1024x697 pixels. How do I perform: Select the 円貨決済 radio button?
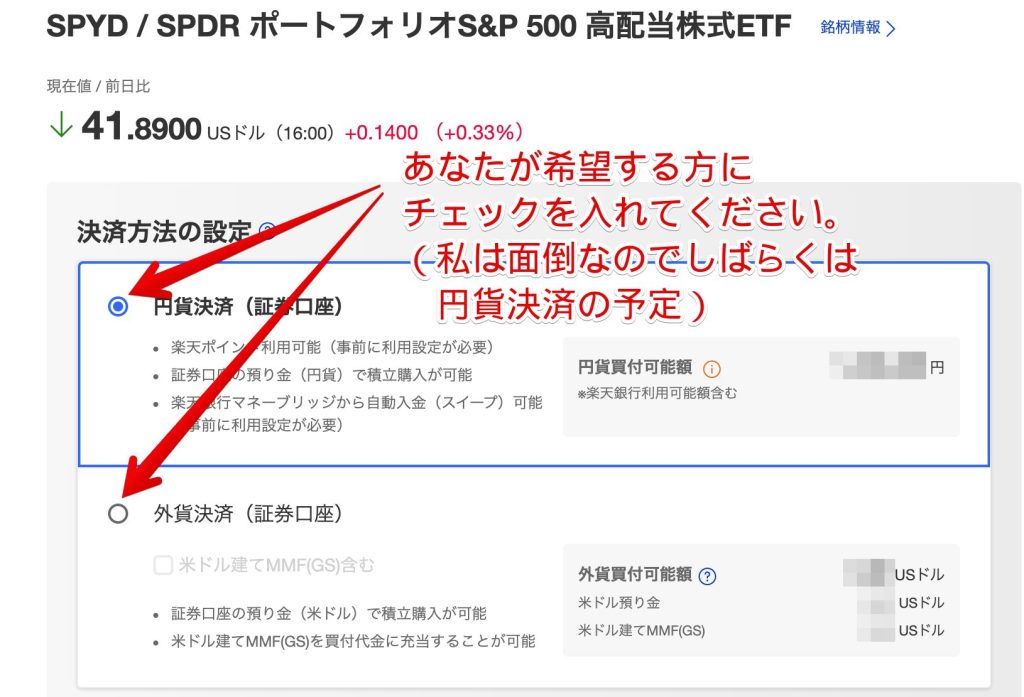click(118, 307)
